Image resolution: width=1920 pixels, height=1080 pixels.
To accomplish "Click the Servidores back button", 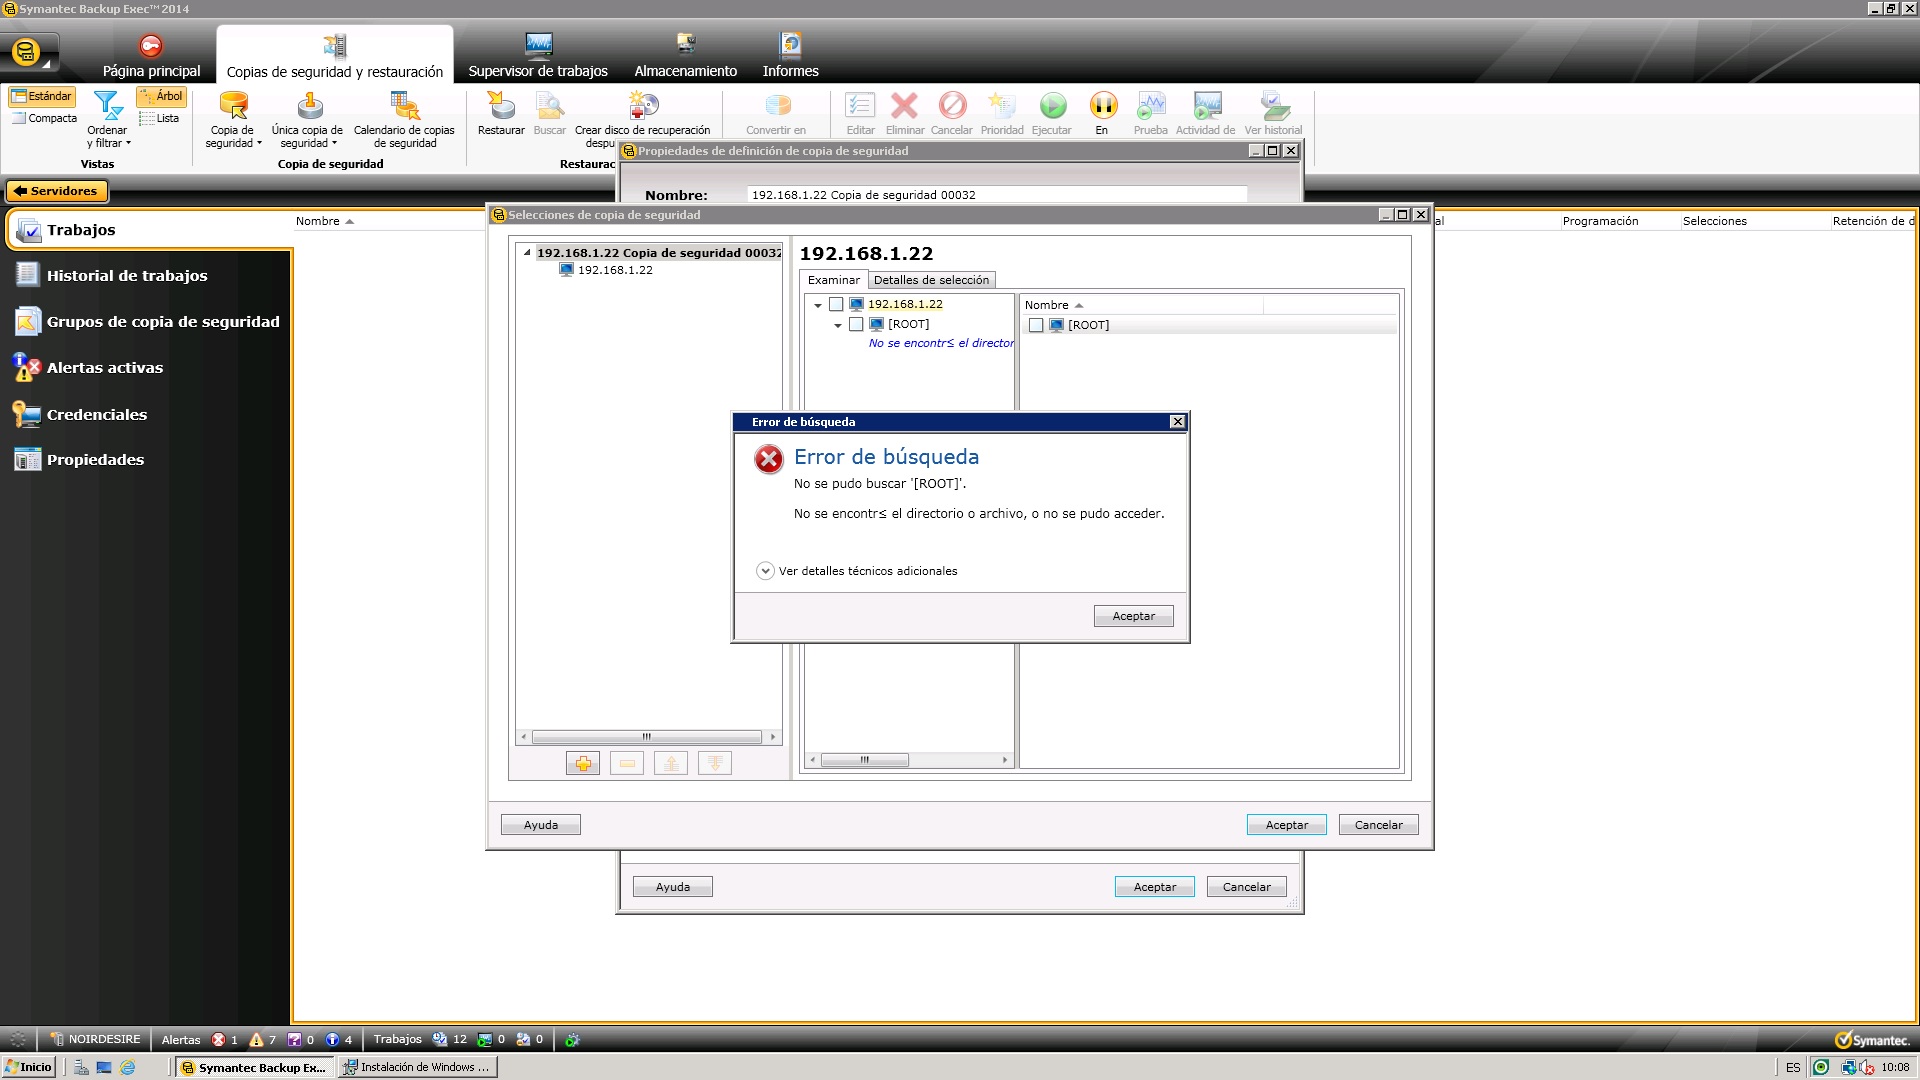I will tap(56, 191).
